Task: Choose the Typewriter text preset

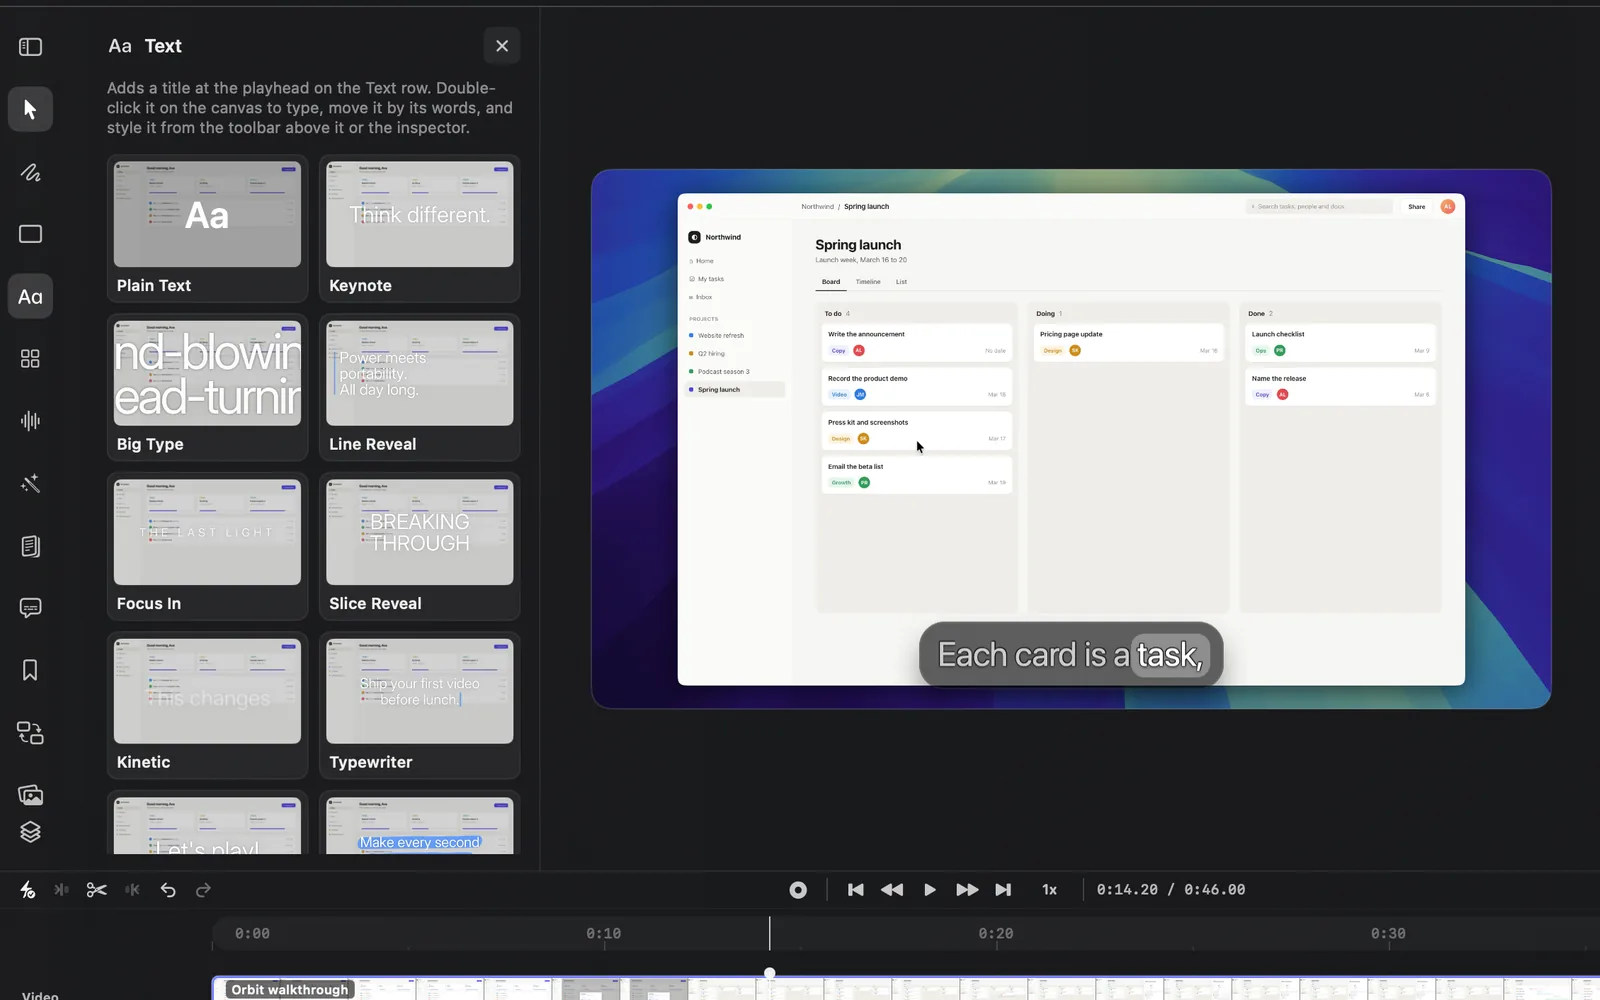Action: coord(420,706)
